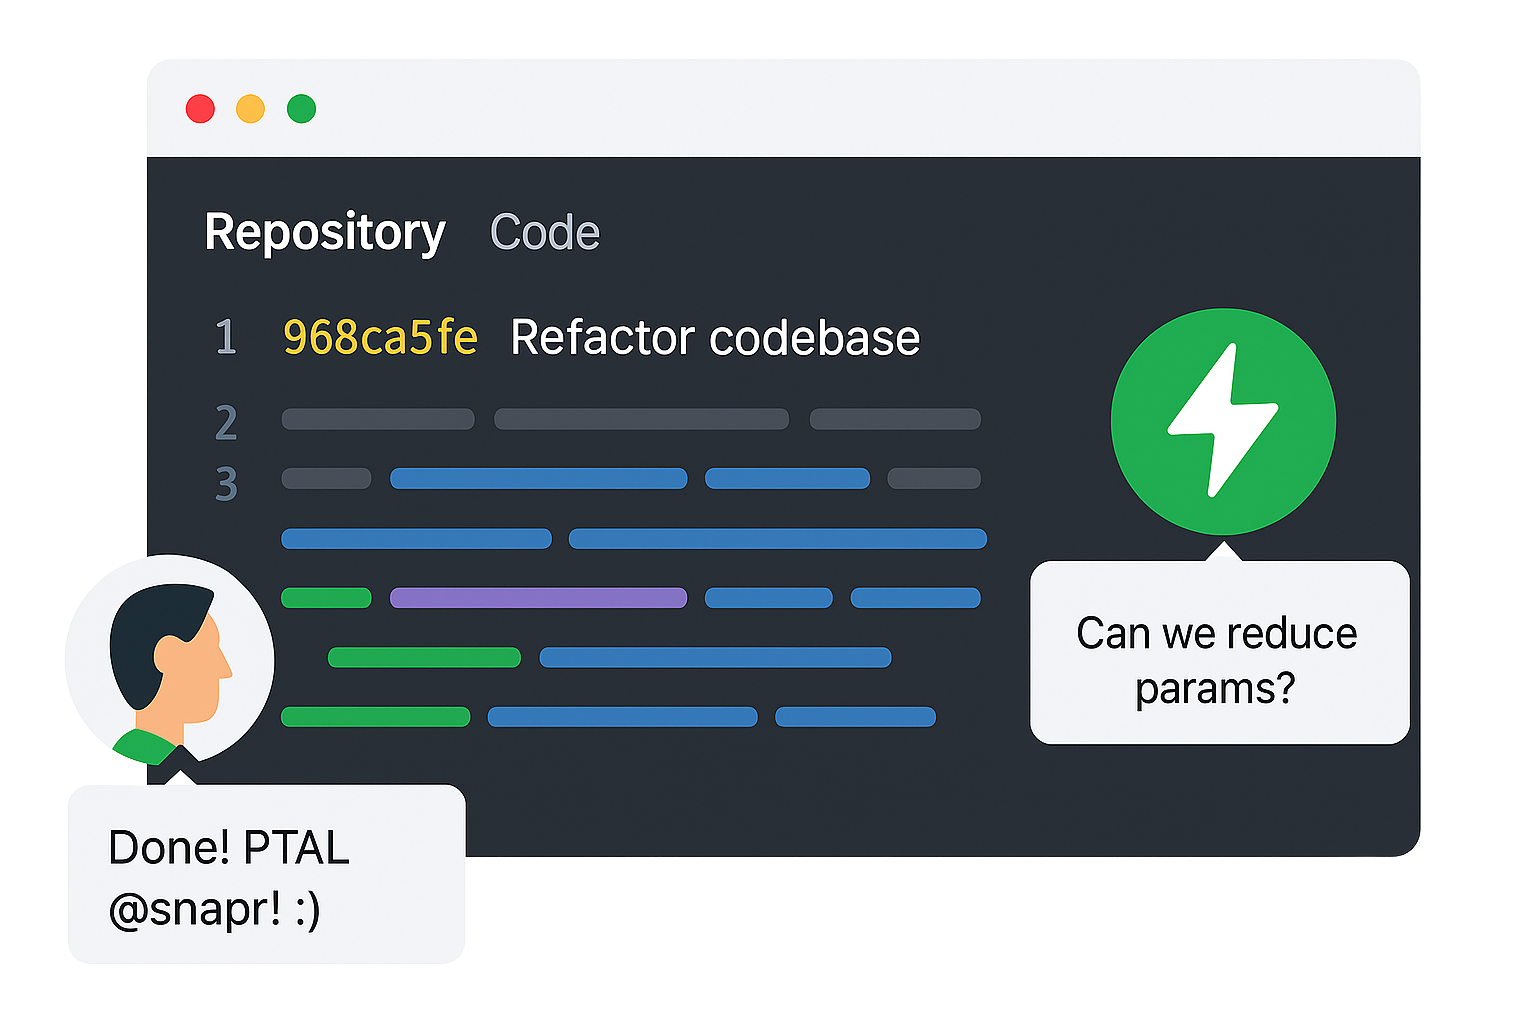Switch to the Code tab
Viewport: 1536px width, 1024px height.
click(544, 231)
